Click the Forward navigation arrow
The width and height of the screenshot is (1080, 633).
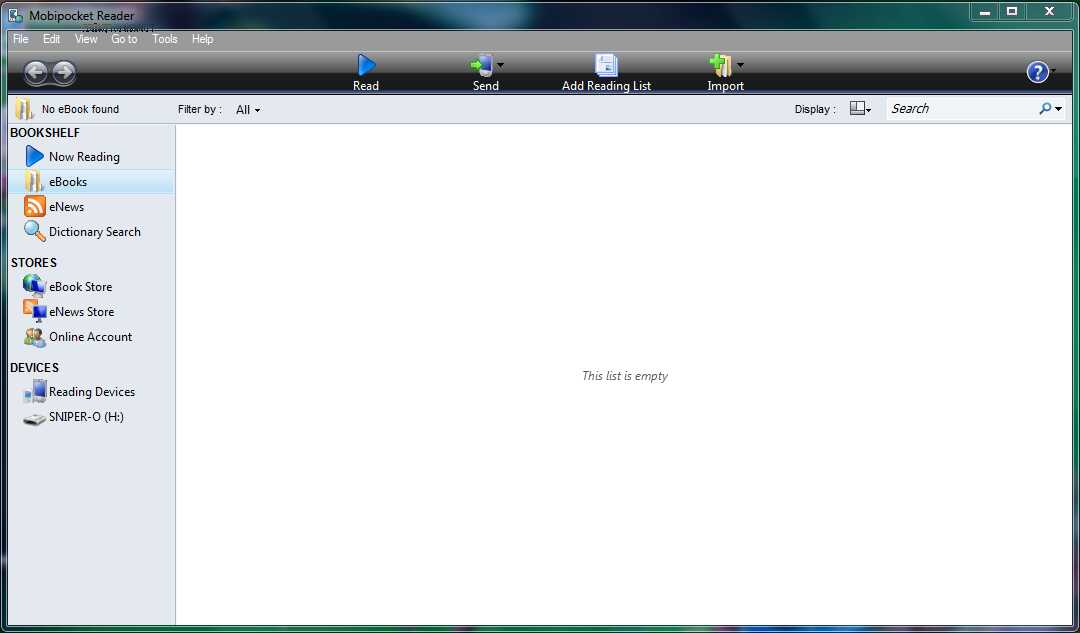[x=64, y=72]
